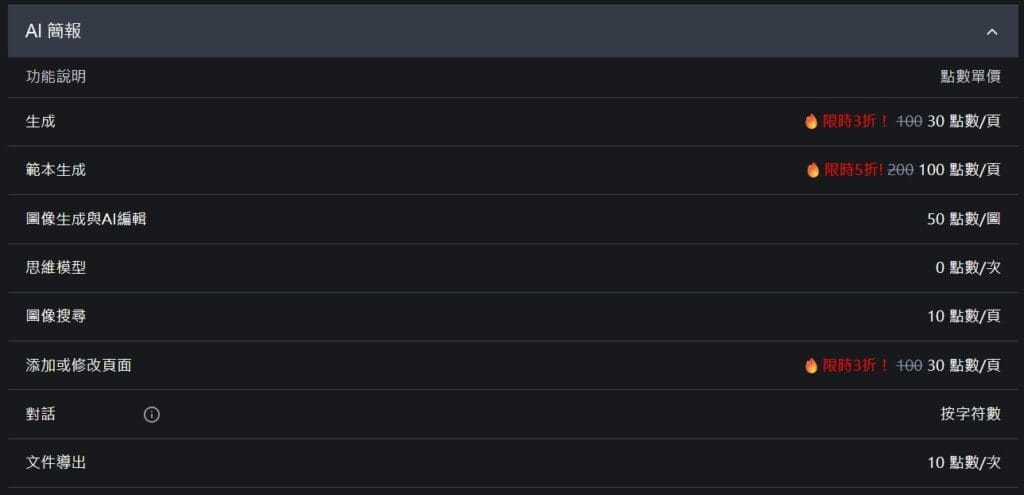The width and height of the screenshot is (1024, 495).
Task: Click the 限時5折 promotion text
Action: (853, 170)
